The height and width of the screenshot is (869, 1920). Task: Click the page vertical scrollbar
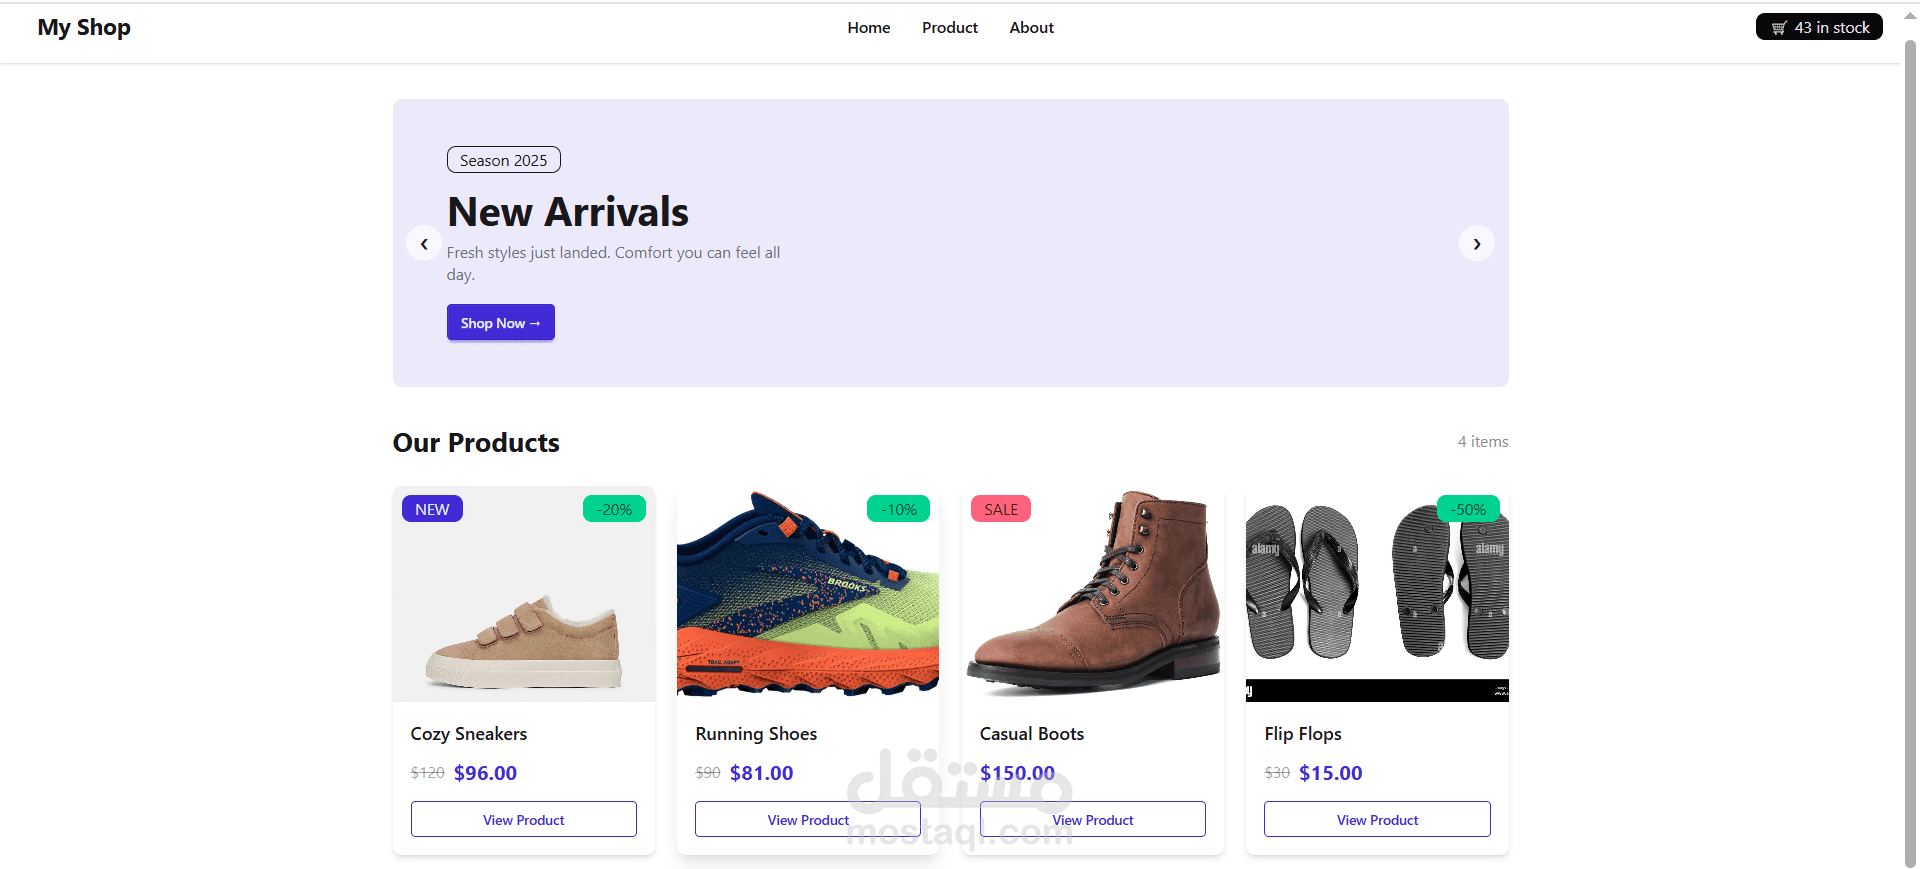[1910, 450]
